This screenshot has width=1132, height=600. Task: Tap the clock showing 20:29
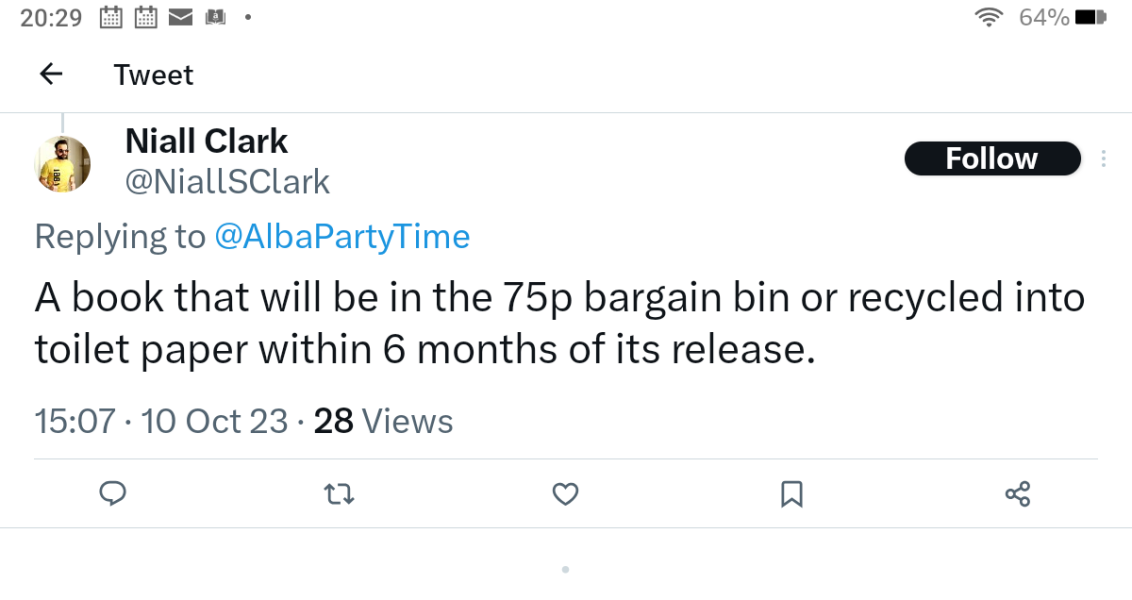tap(48, 16)
